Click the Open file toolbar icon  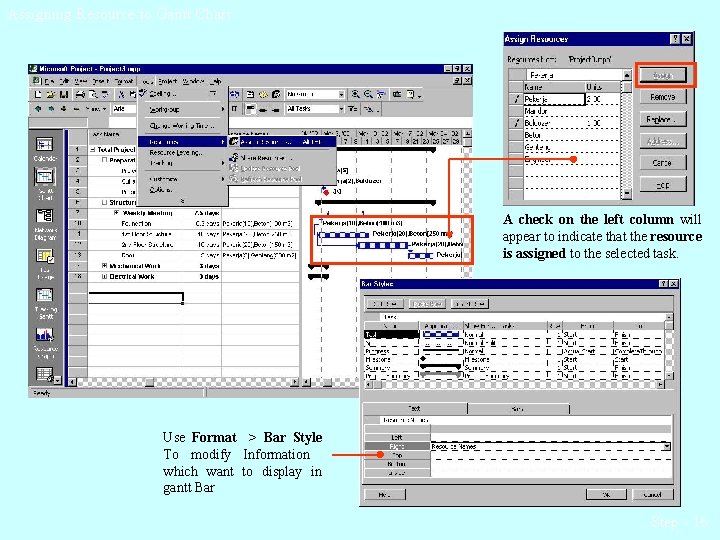point(51,94)
